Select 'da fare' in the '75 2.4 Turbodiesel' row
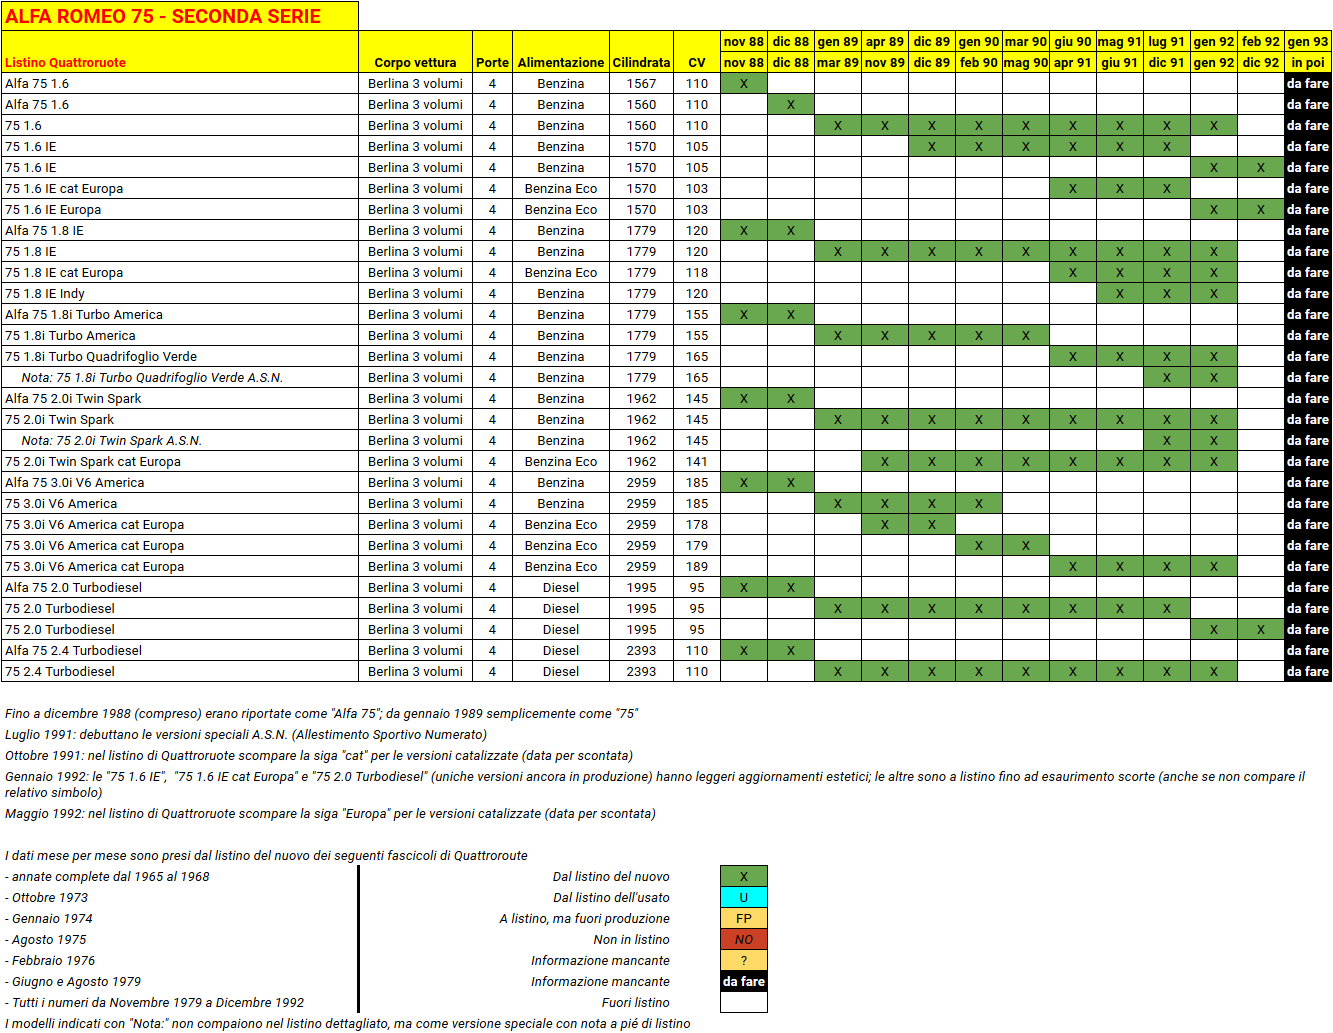Viewport: 1333px width, 1033px height. coord(1308,671)
